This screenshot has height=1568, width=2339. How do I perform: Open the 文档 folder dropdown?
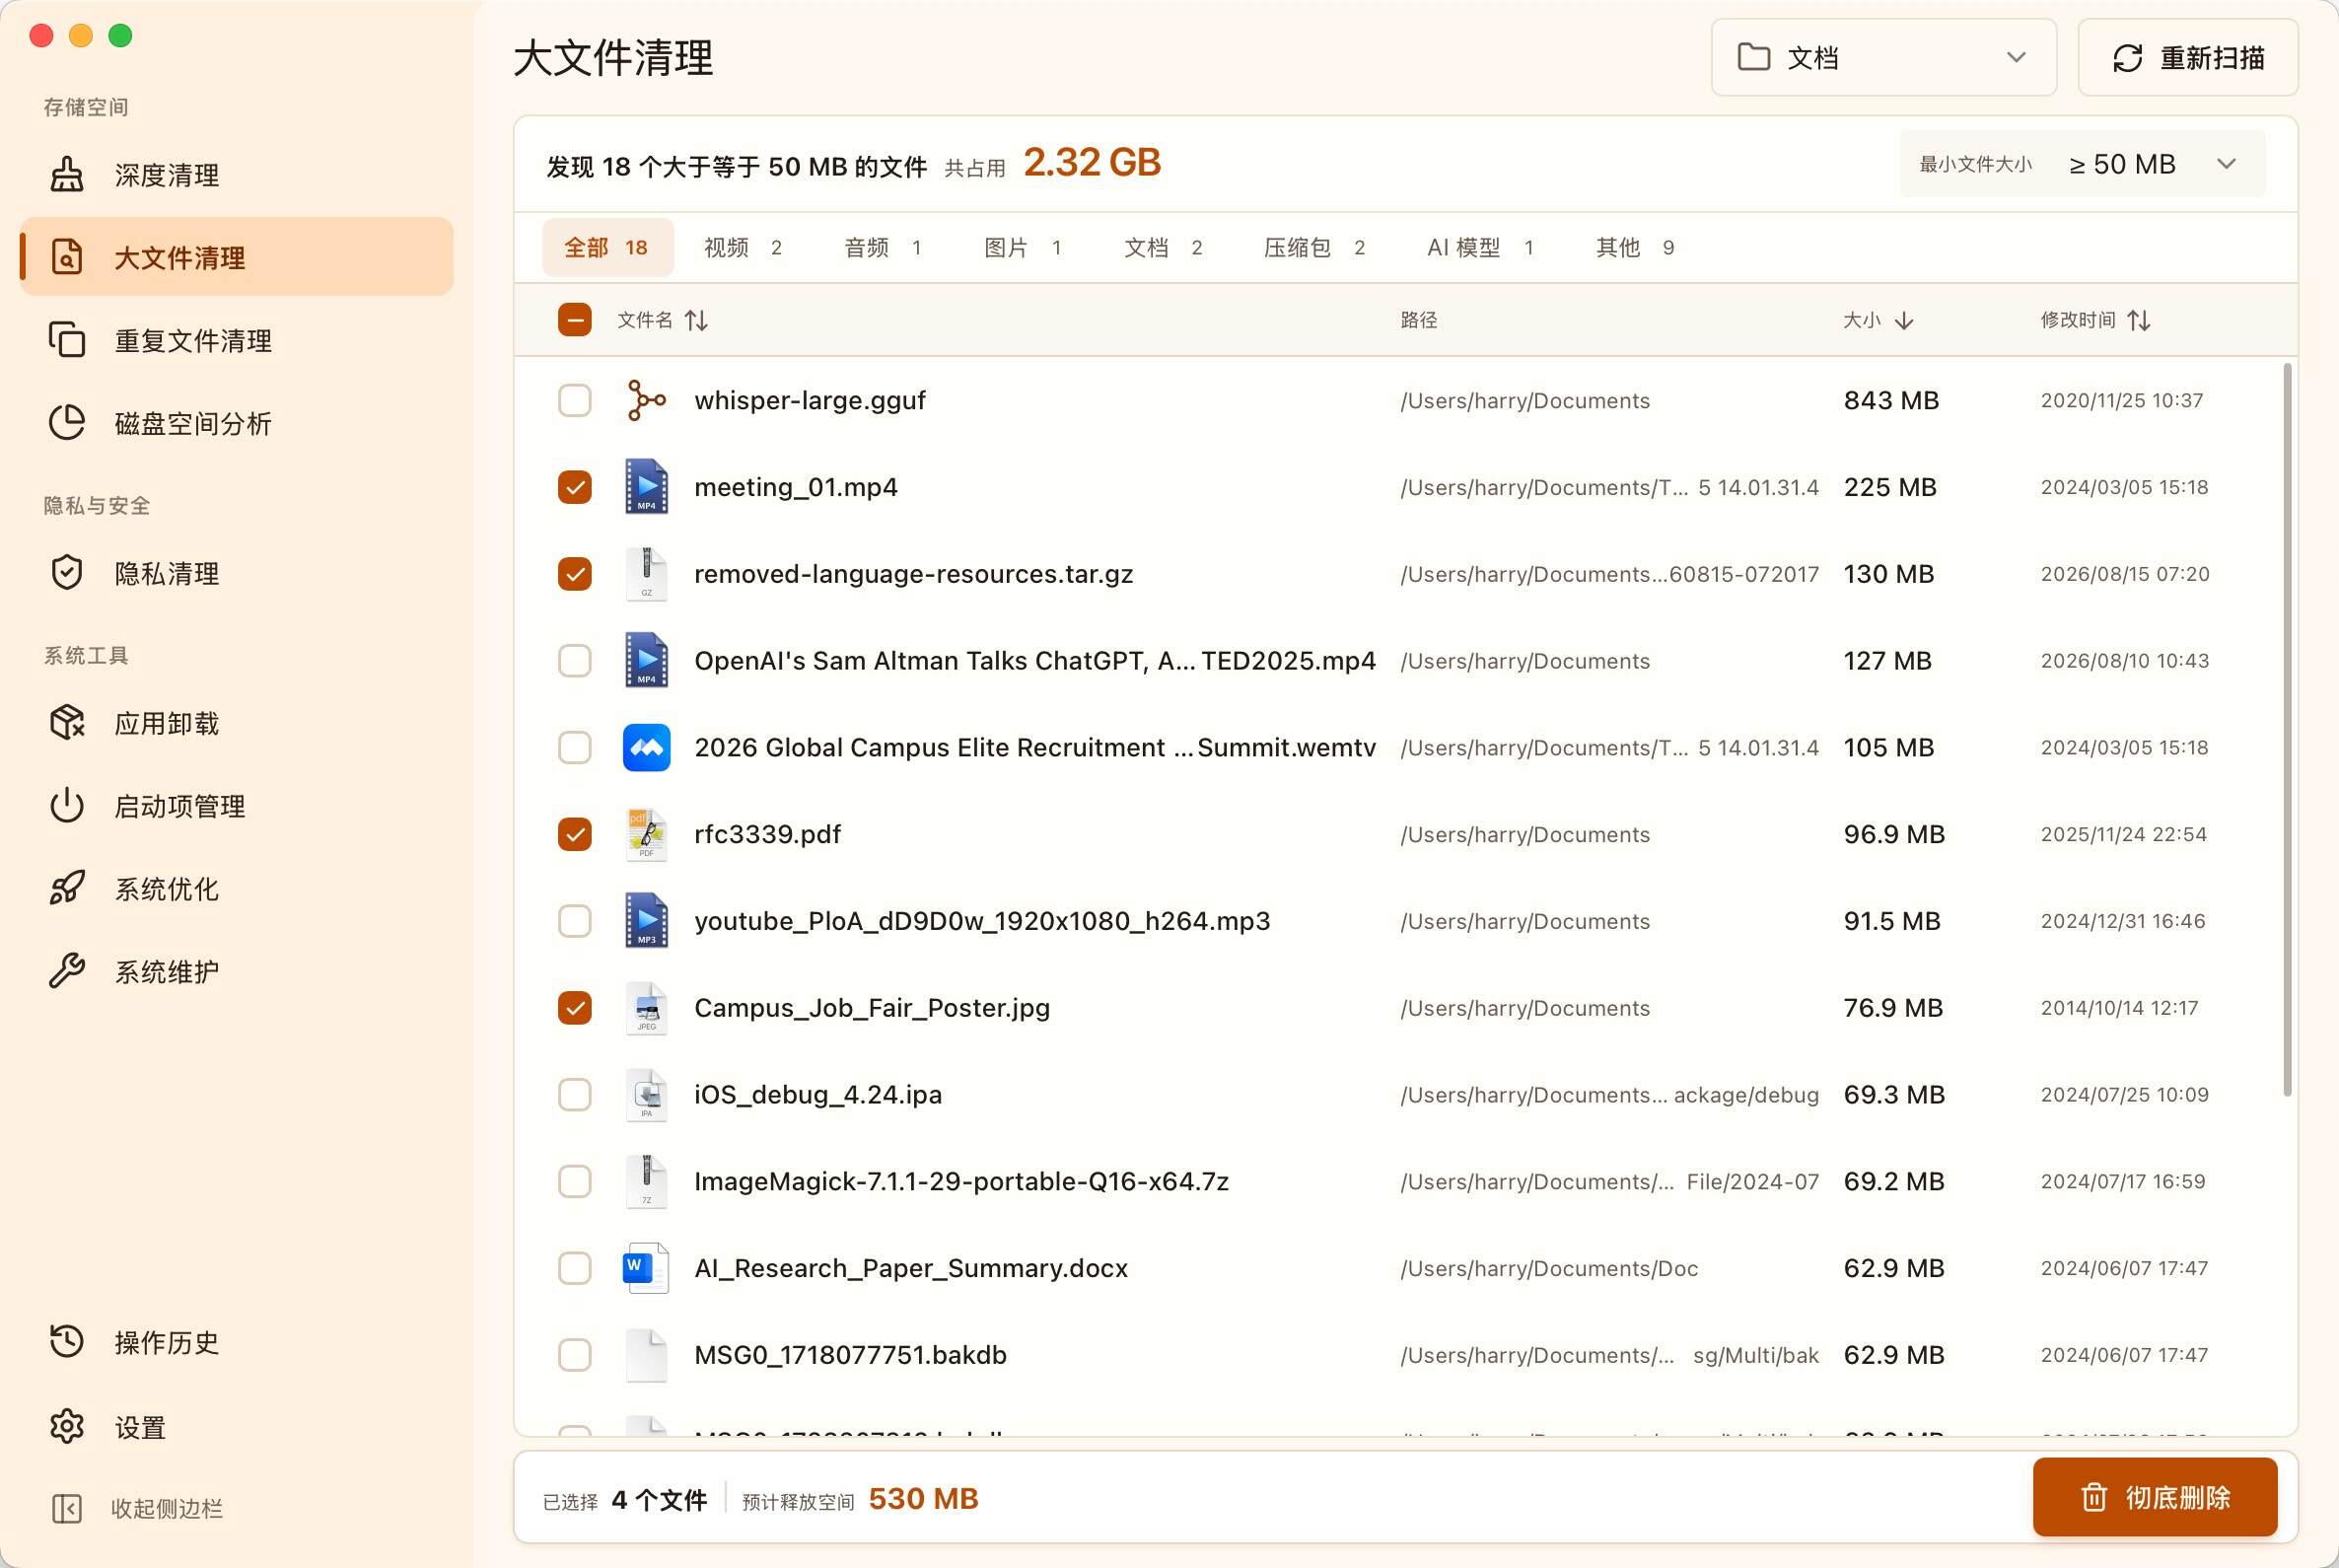click(x=1883, y=57)
